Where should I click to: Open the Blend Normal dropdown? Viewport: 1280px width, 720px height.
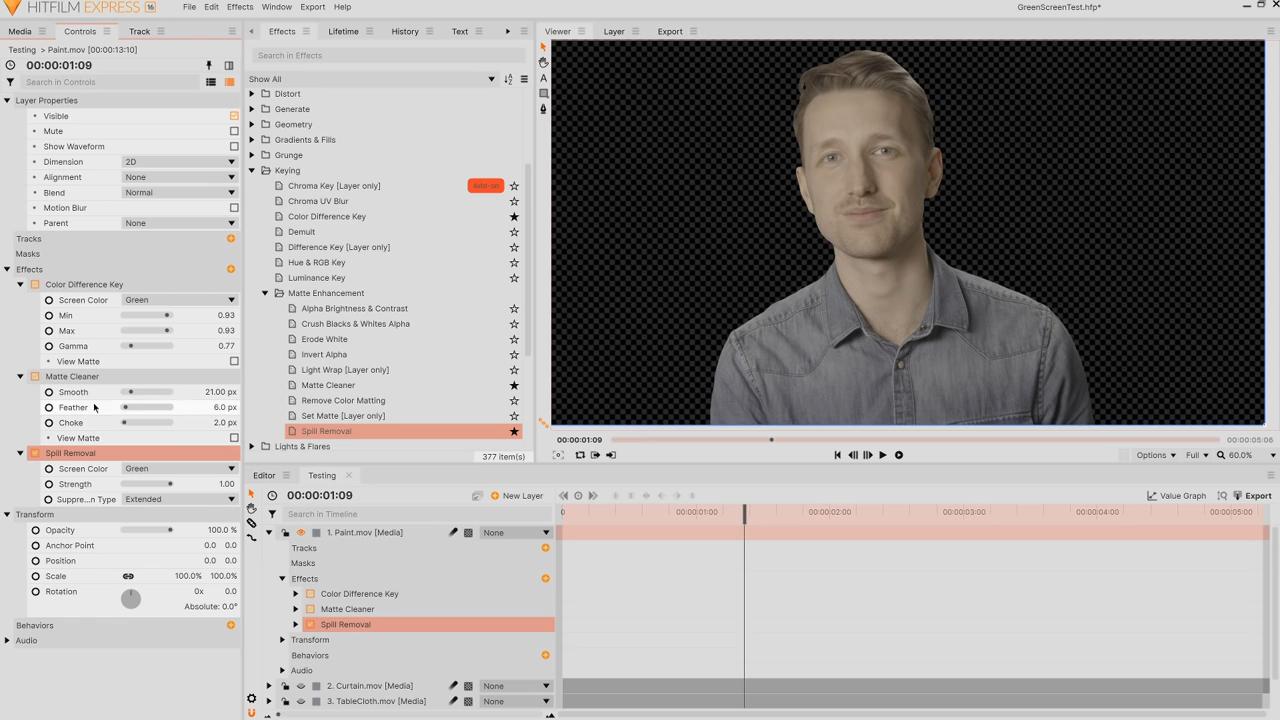[x=179, y=193]
